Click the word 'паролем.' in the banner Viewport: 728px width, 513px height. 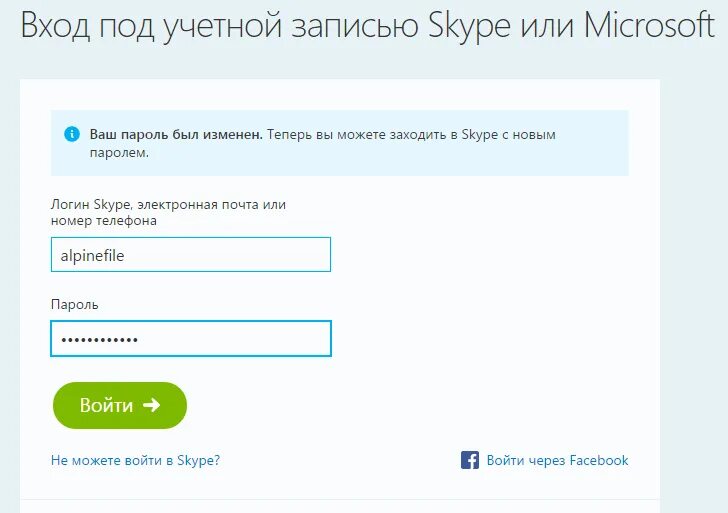(119, 153)
